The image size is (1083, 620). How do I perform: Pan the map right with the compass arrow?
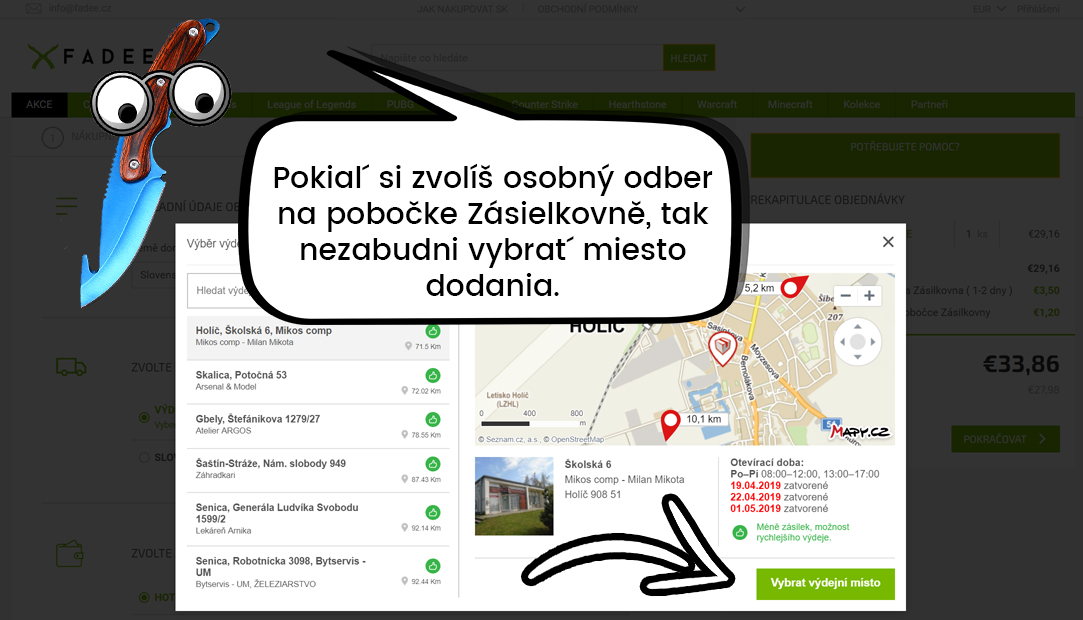pyautogui.click(x=872, y=342)
